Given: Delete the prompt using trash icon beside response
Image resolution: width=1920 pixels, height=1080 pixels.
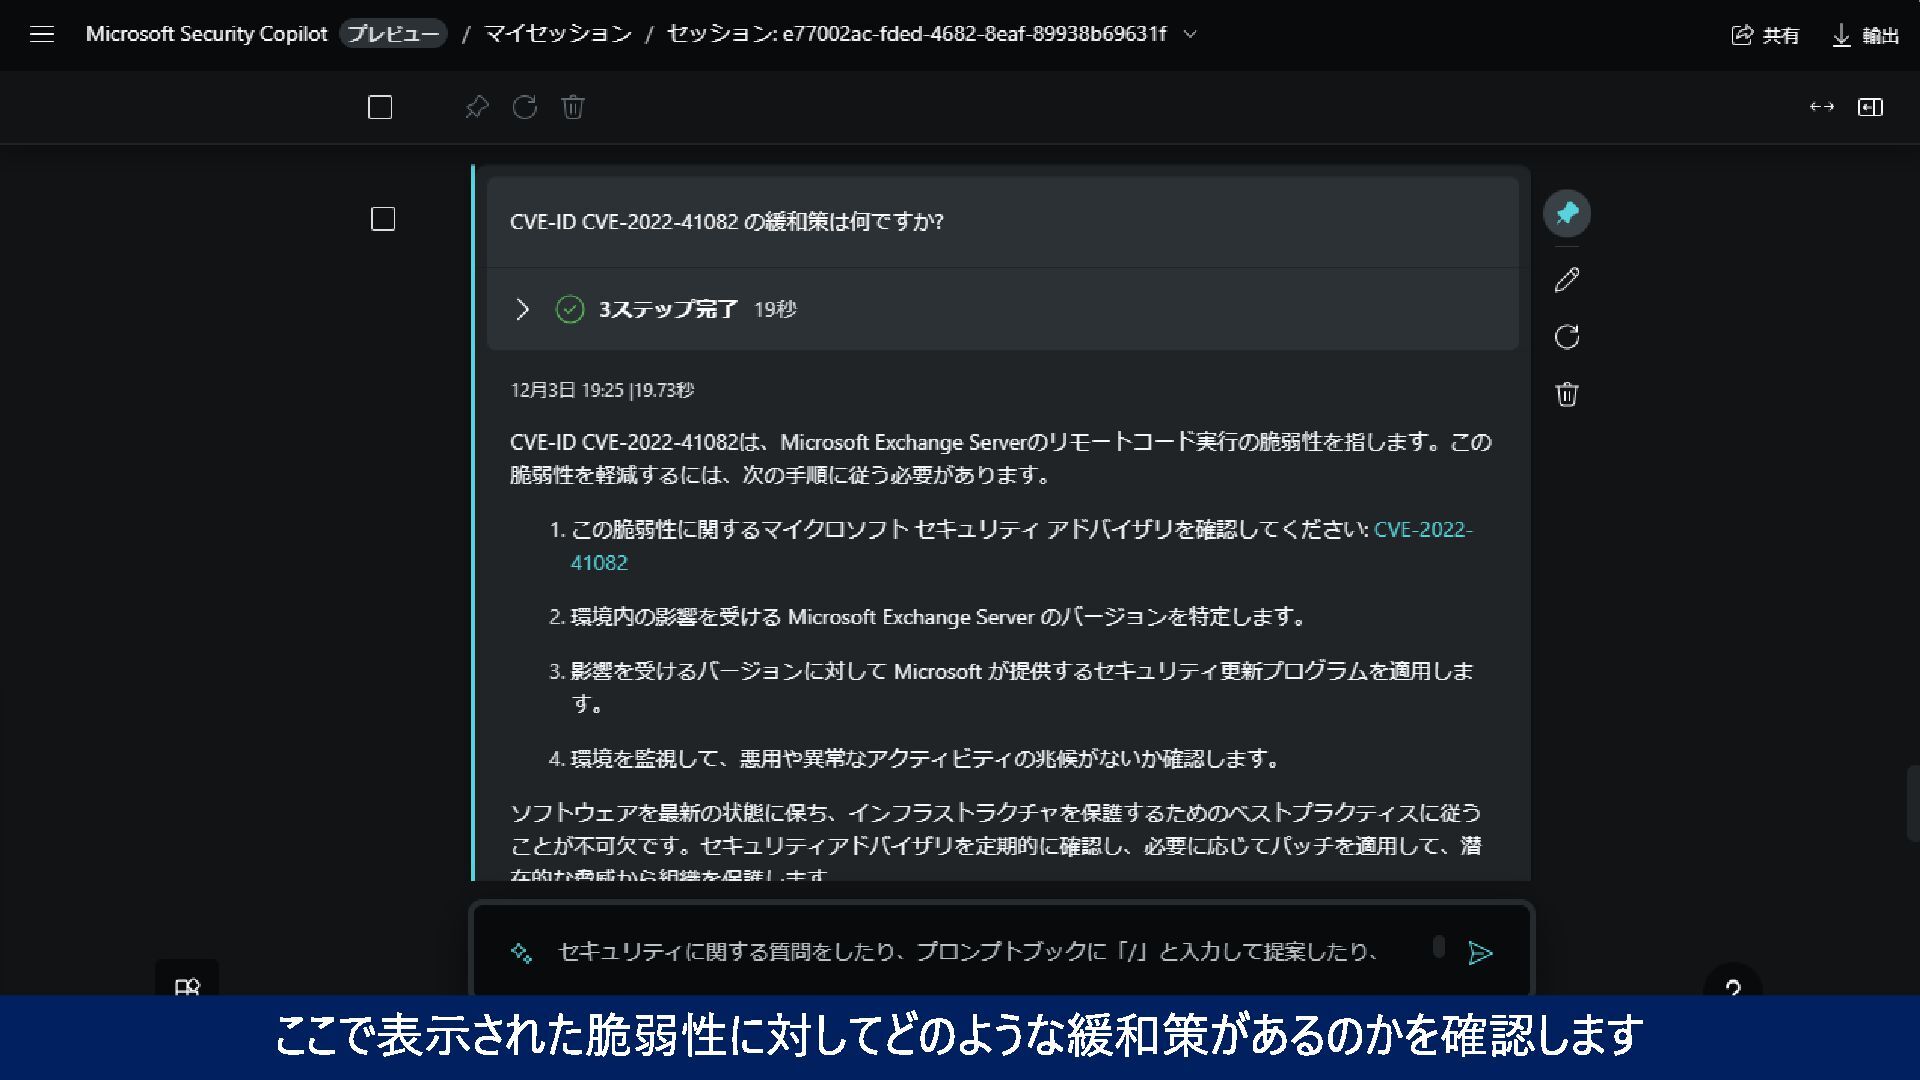Looking at the screenshot, I should pyautogui.click(x=1567, y=394).
